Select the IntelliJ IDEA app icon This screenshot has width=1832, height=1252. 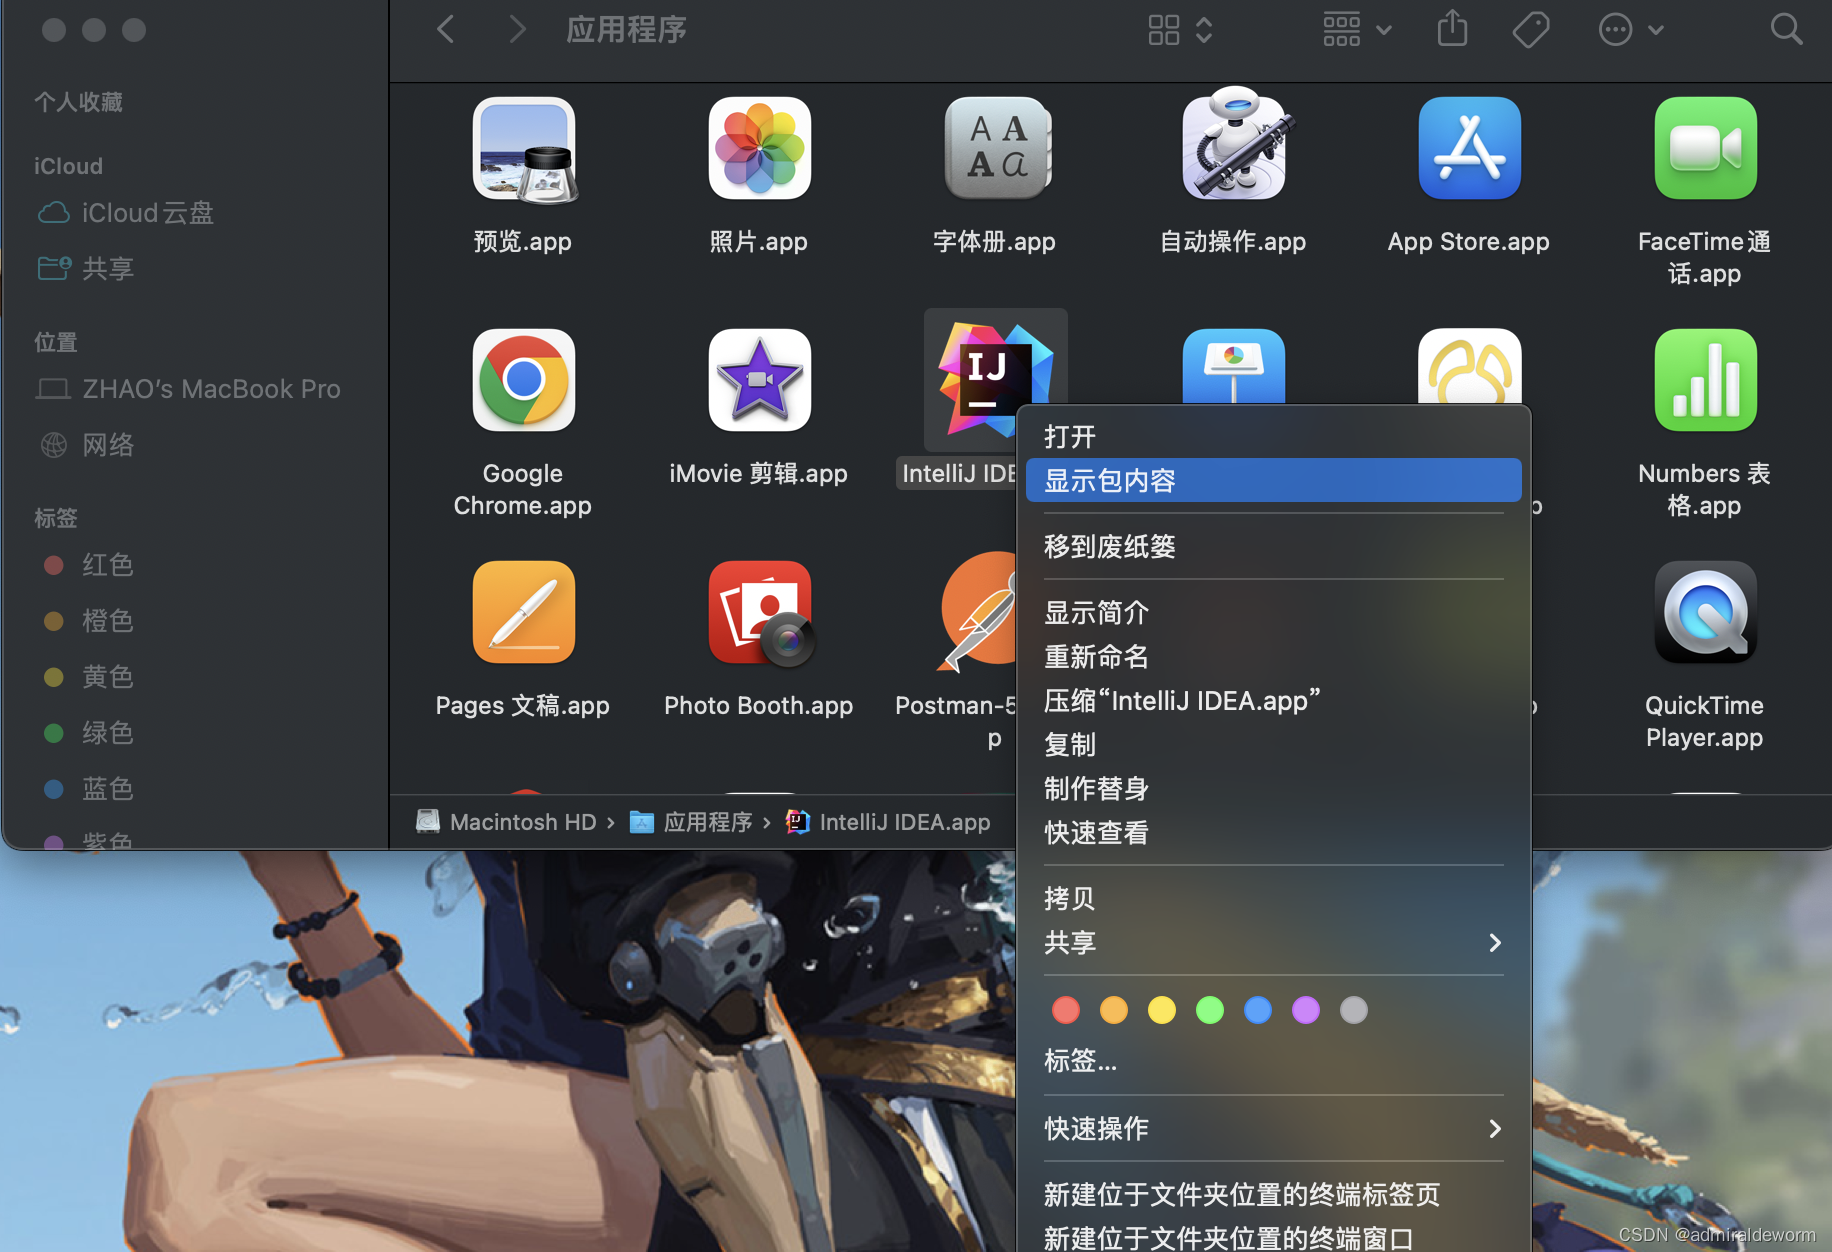(x=995, y=378)
